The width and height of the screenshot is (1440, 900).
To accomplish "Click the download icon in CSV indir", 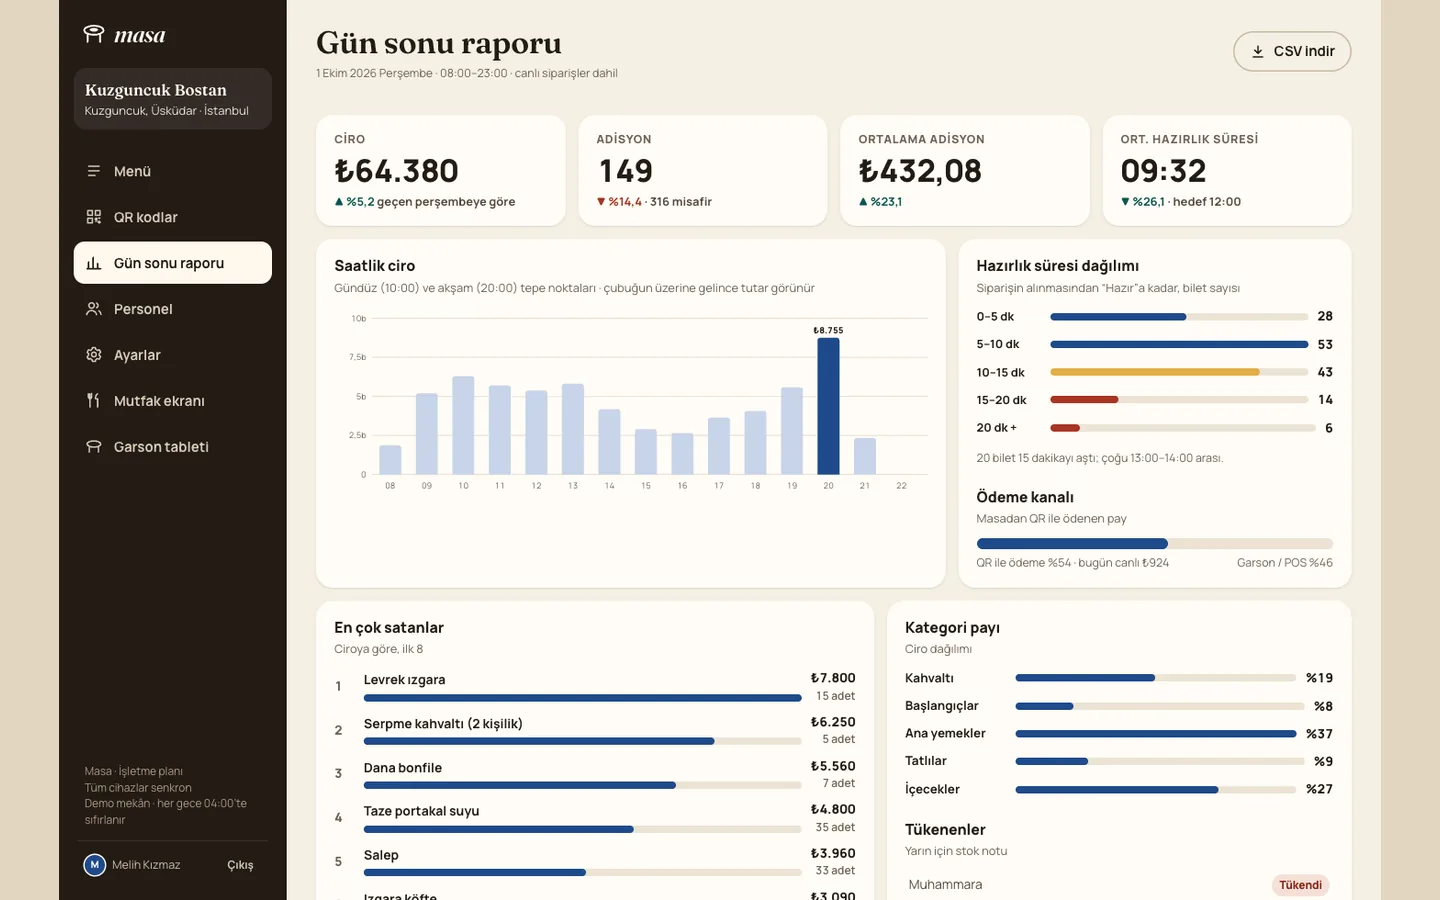I will [1258, 51].
